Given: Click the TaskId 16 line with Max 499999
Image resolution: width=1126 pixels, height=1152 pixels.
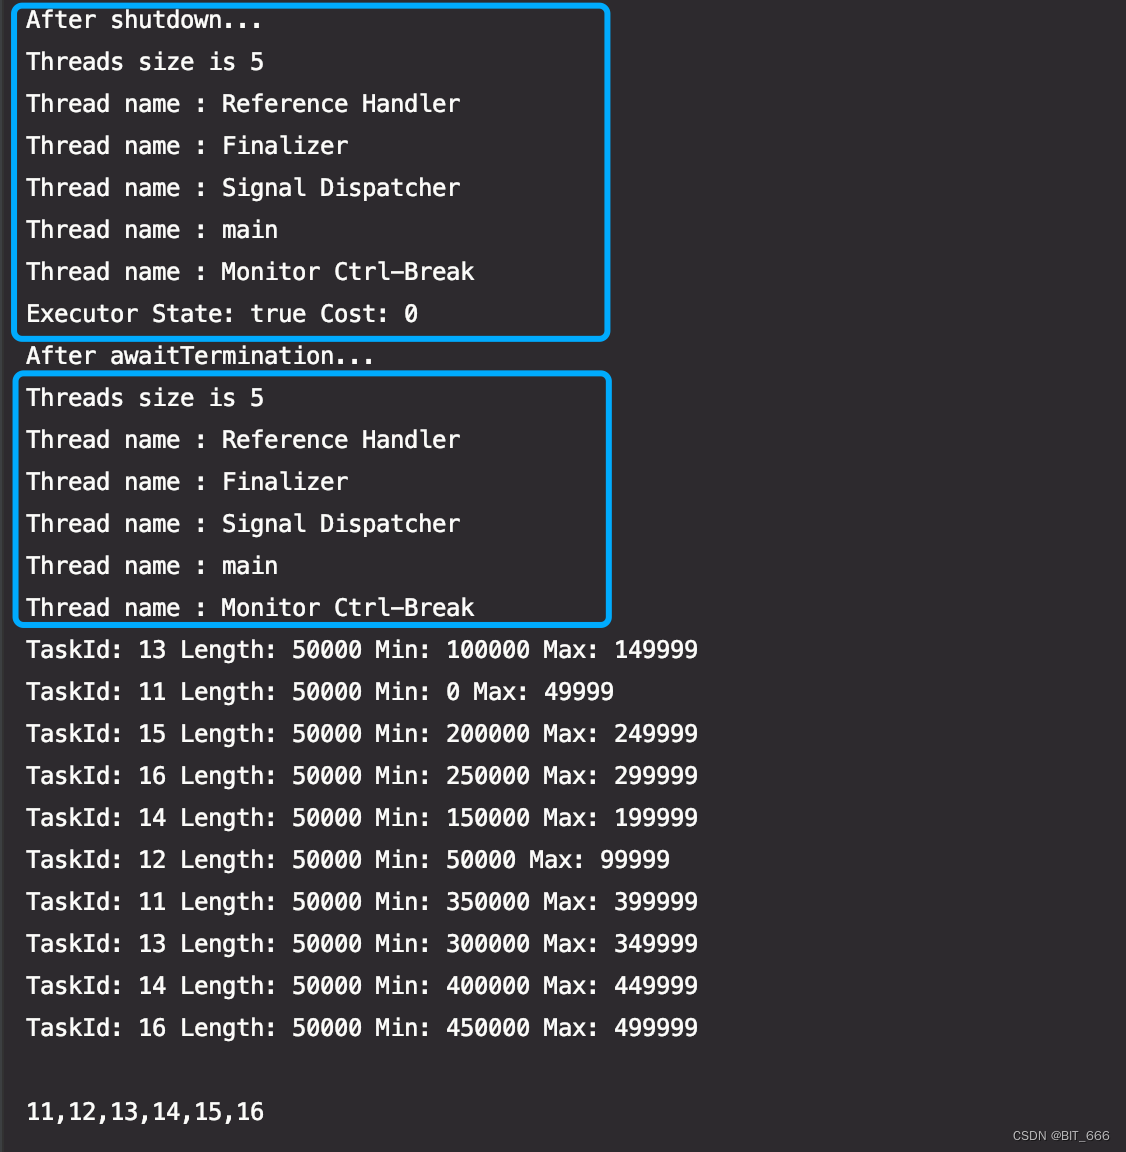Looking at the screenshot, I should click(361, 1028).
